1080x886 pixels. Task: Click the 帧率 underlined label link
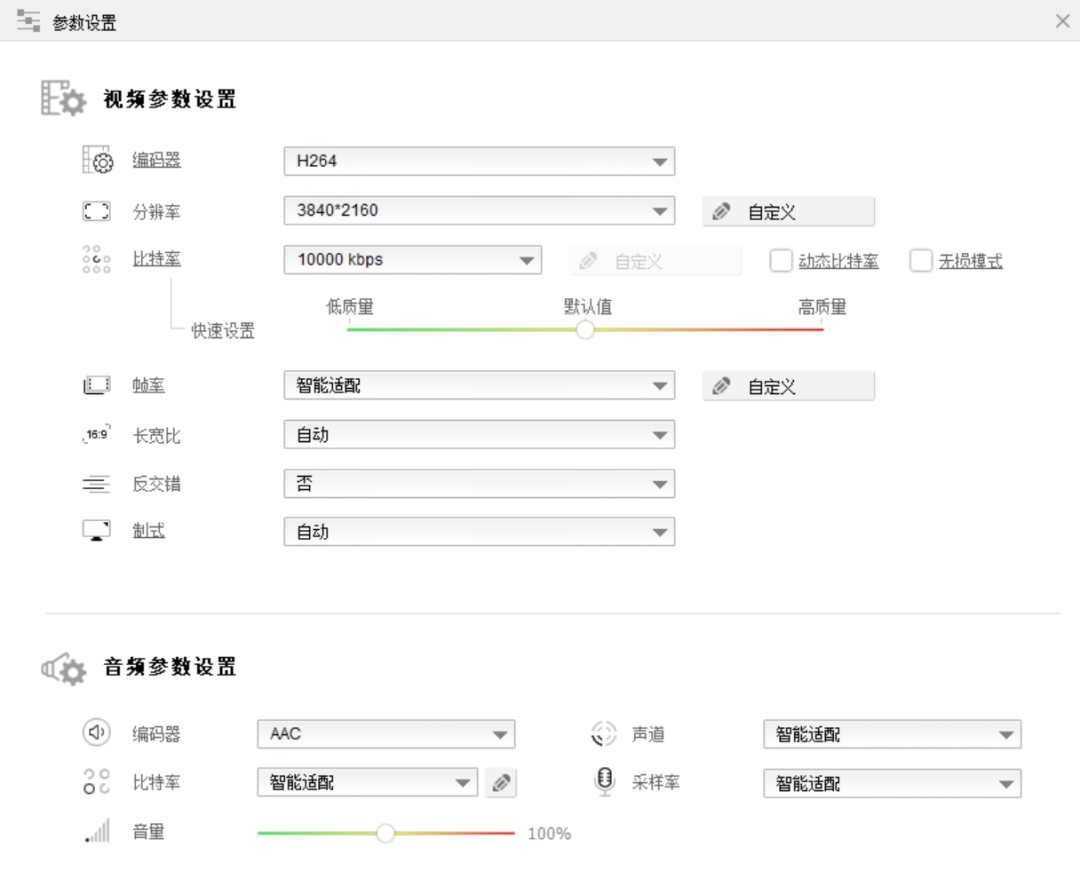[149, 385]
